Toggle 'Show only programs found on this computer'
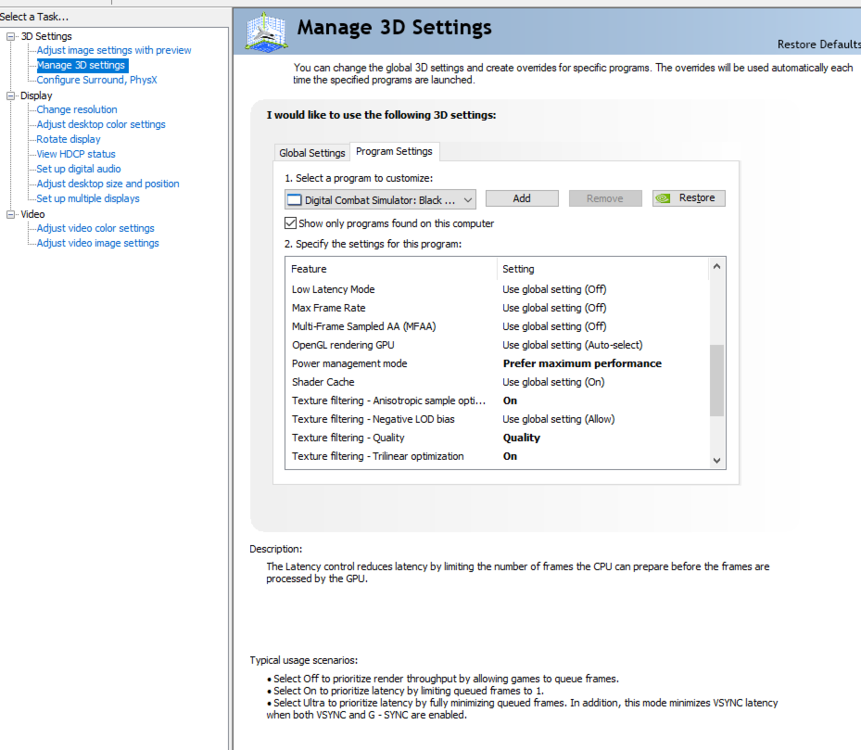The height and width of the screenshot is (750, 861). (x=291, y=223)
